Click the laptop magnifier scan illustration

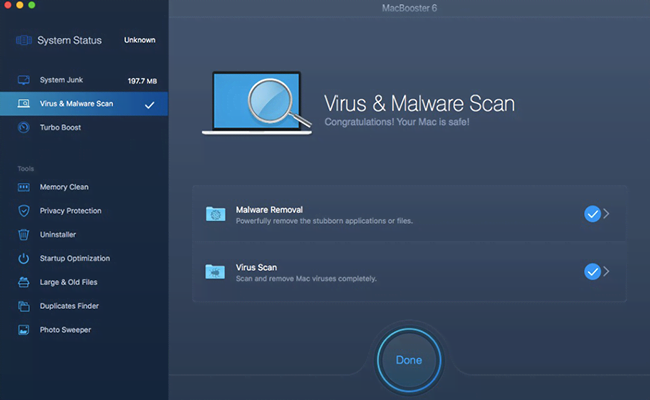(x=257, y=103)
